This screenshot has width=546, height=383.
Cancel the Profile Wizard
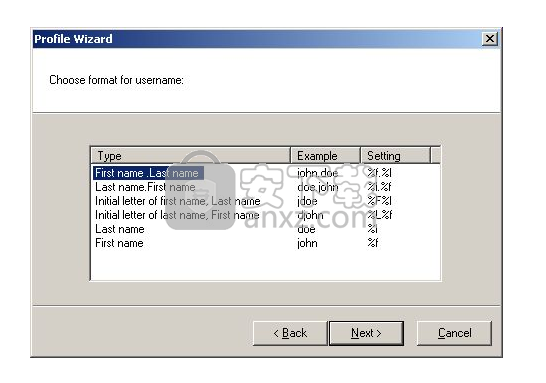click(x=454, y=333)
